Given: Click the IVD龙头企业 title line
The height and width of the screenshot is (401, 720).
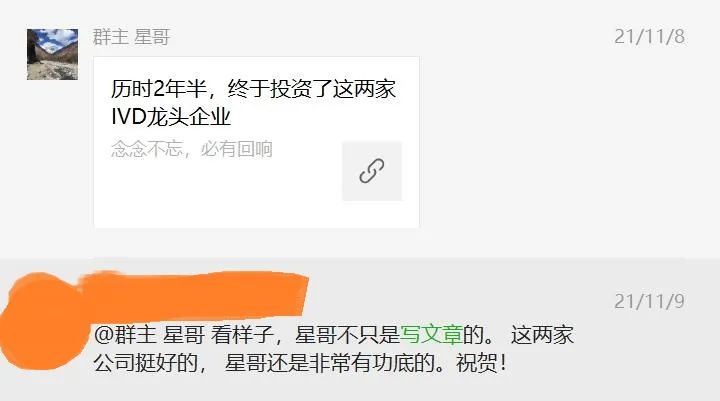Looking at the screenshot, I should (171, 117).
